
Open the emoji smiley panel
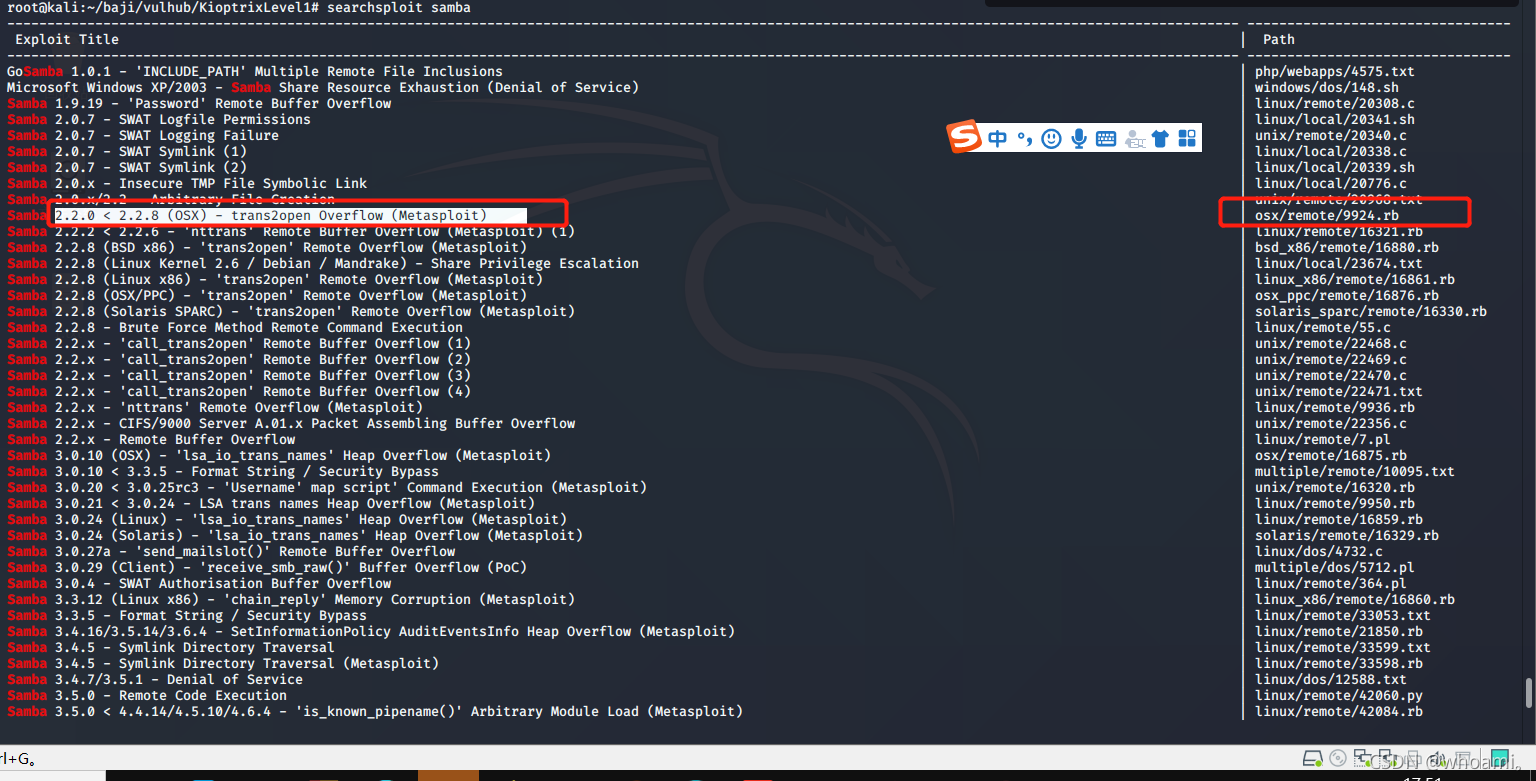1051,139
